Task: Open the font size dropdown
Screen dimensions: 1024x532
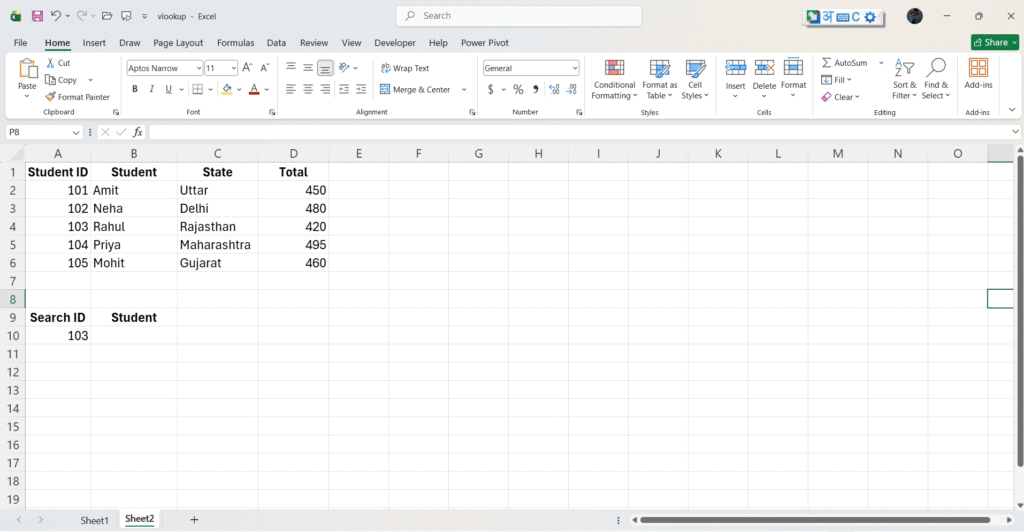Action: tap(234, 68)
